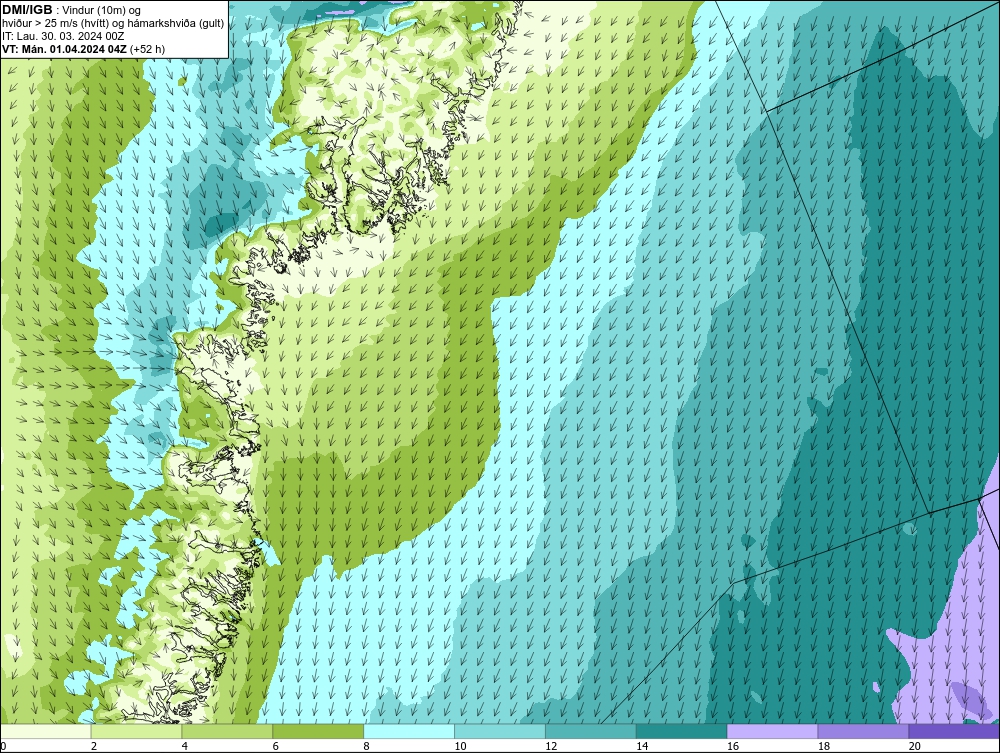Click the legend value label '16'
Image resolution: width=1000 pixels, height=753 pixels.
733,746
